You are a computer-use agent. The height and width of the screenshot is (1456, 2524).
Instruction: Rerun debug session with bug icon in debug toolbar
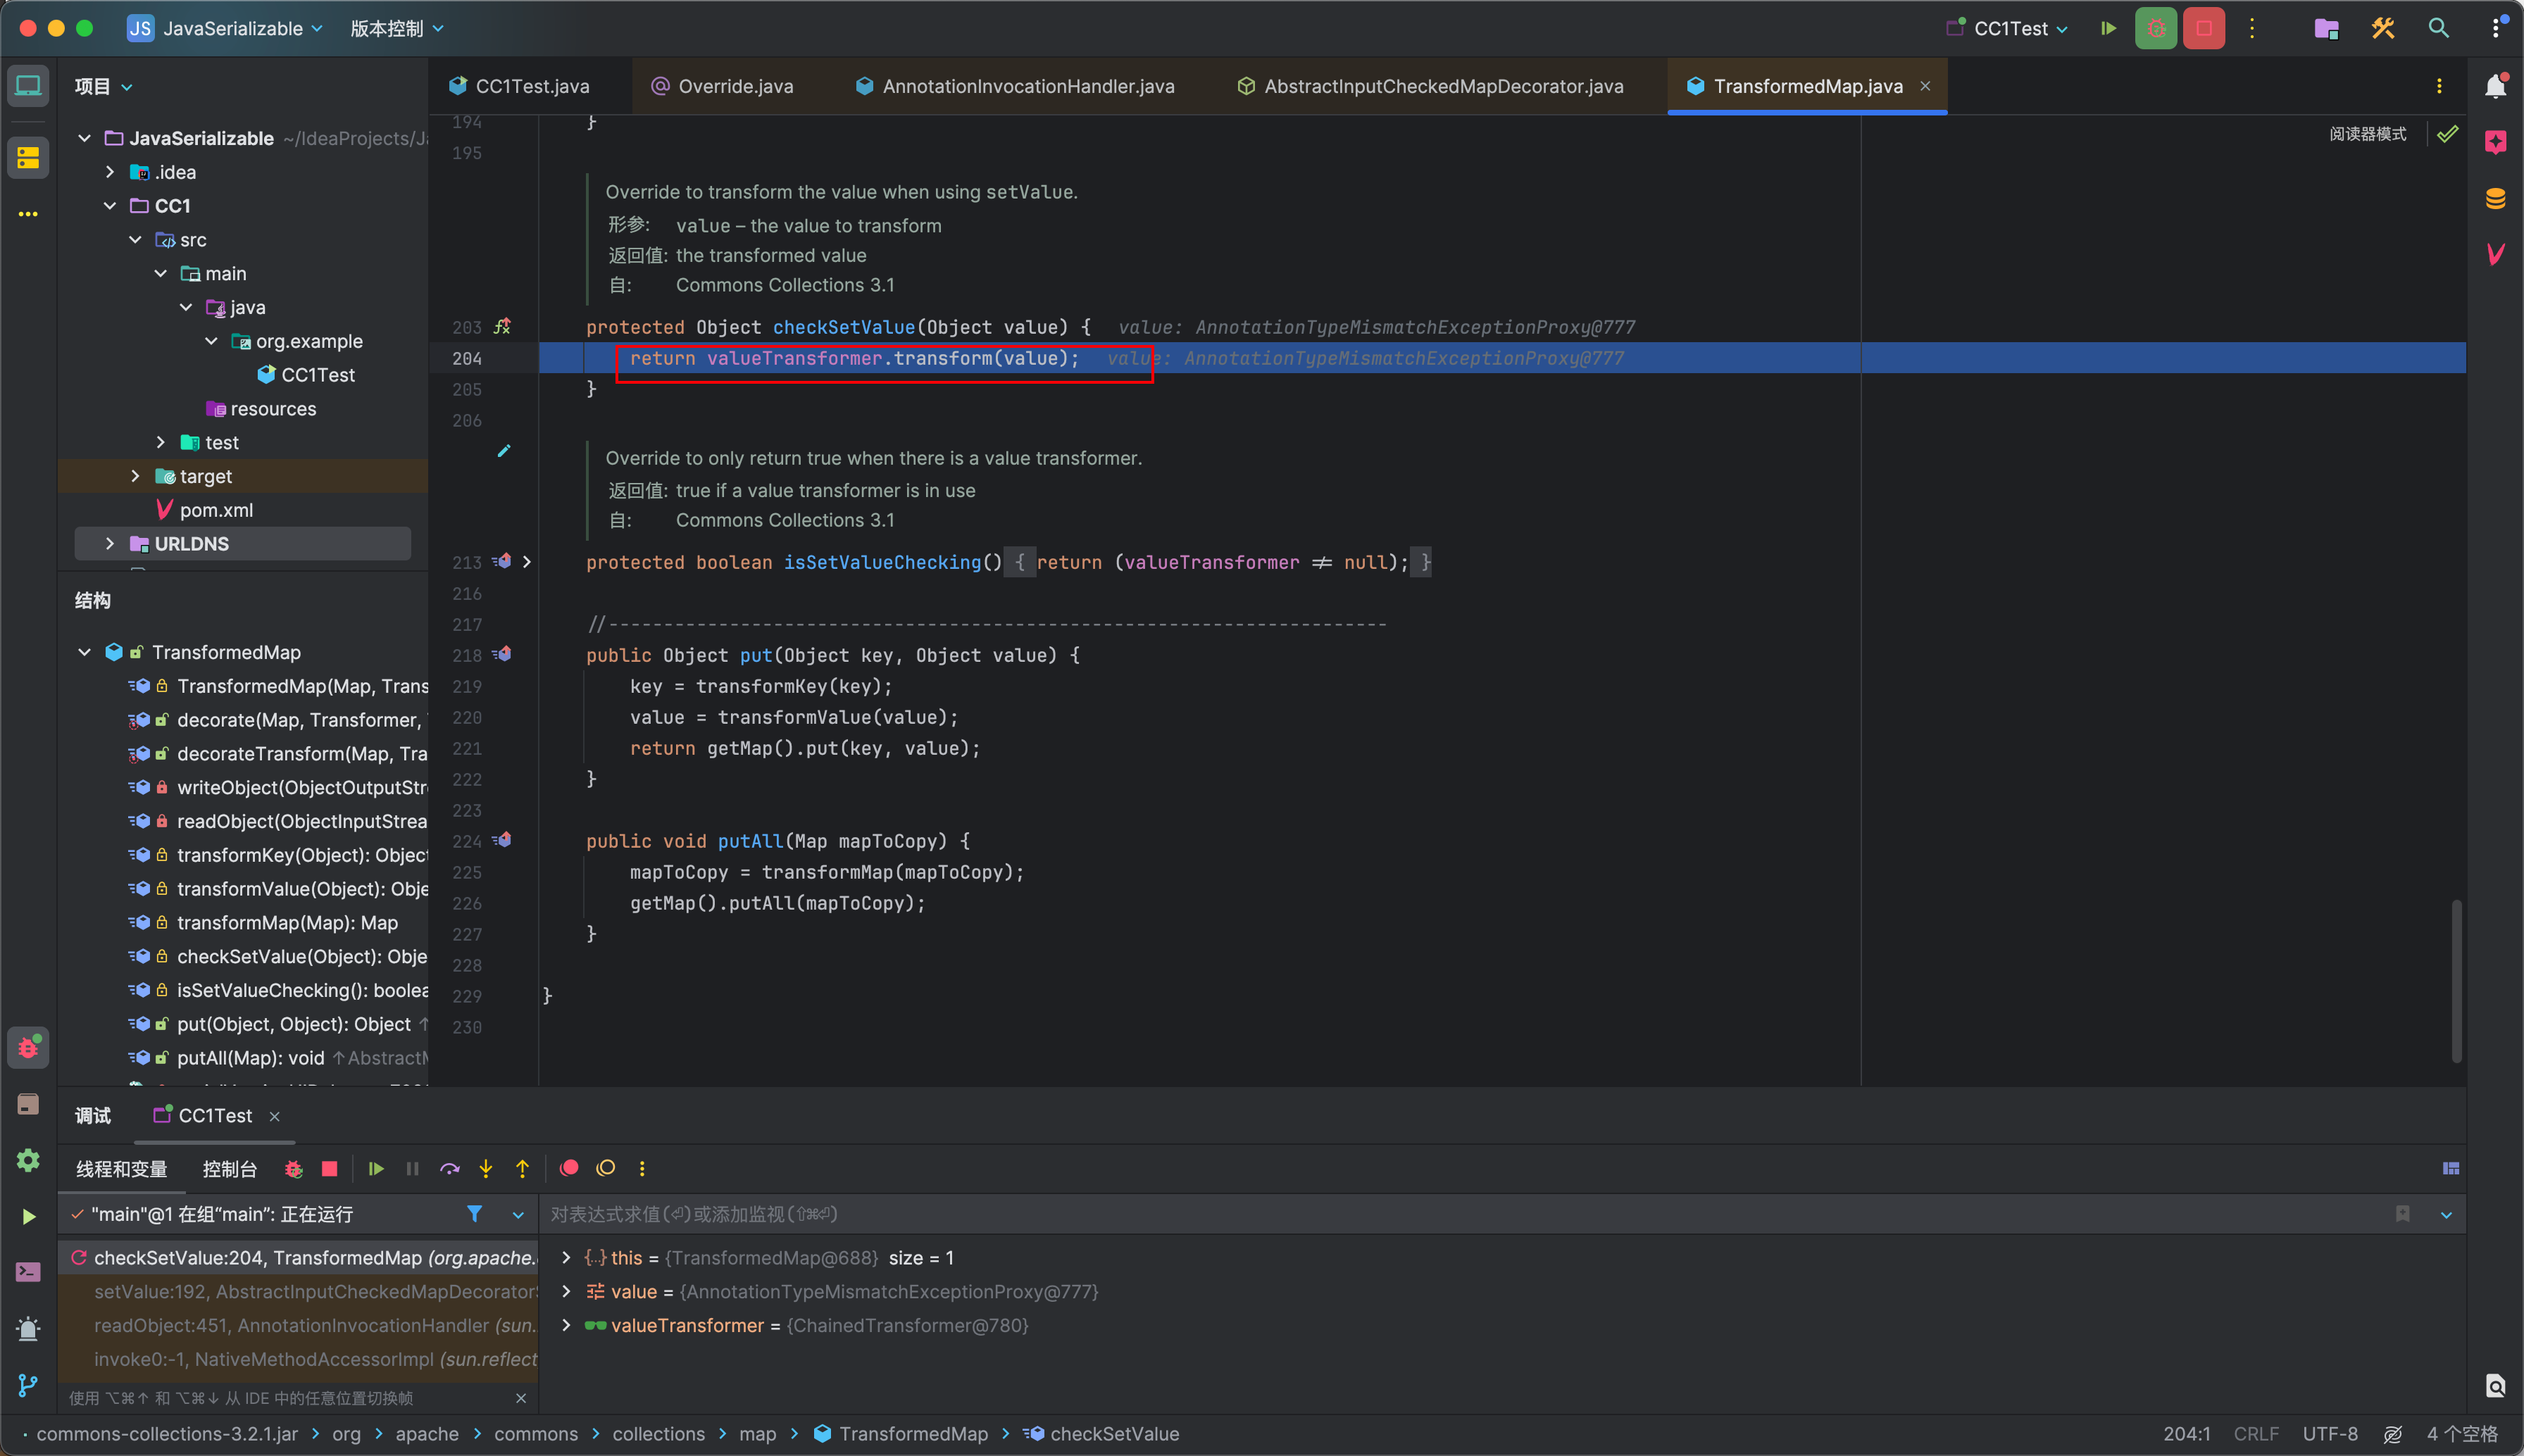293,1168
